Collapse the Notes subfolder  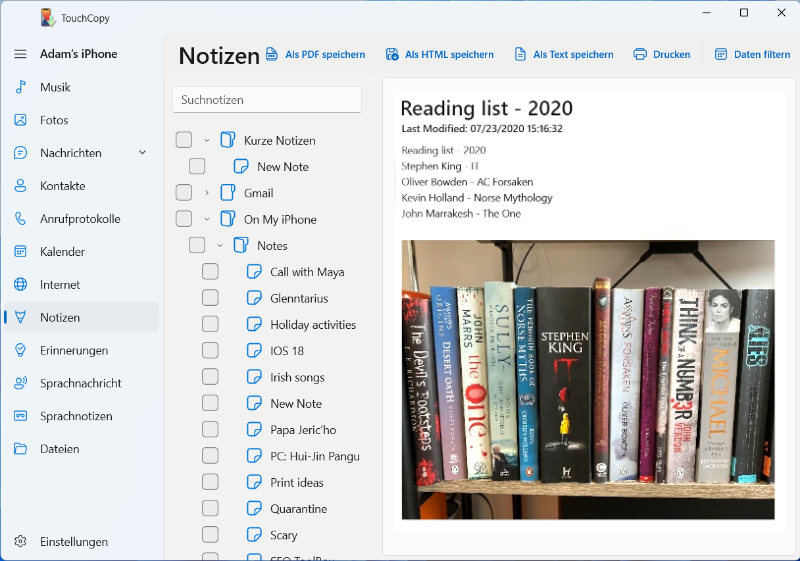pyautogui.click(x=220, y=246)
